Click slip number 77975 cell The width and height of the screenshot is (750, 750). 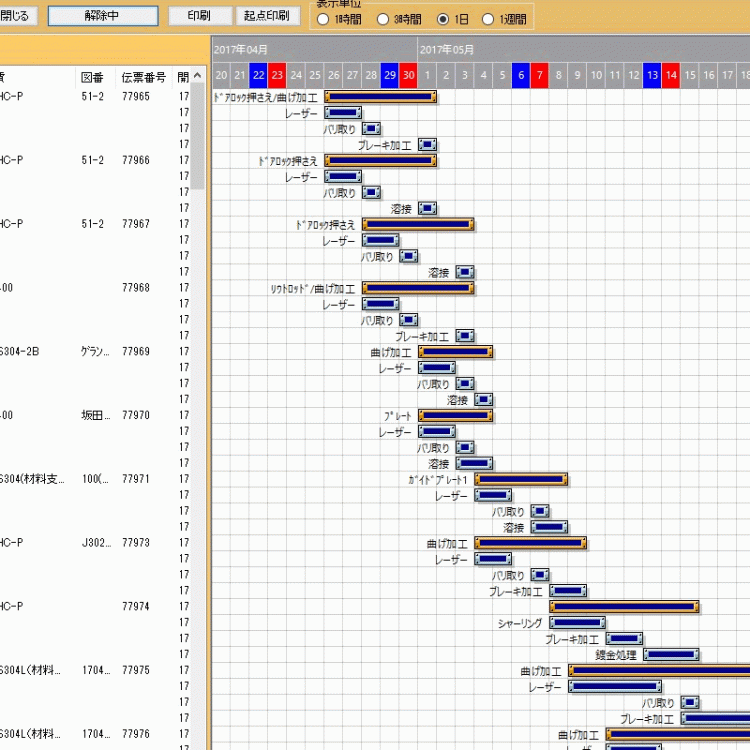coord(136,670)
